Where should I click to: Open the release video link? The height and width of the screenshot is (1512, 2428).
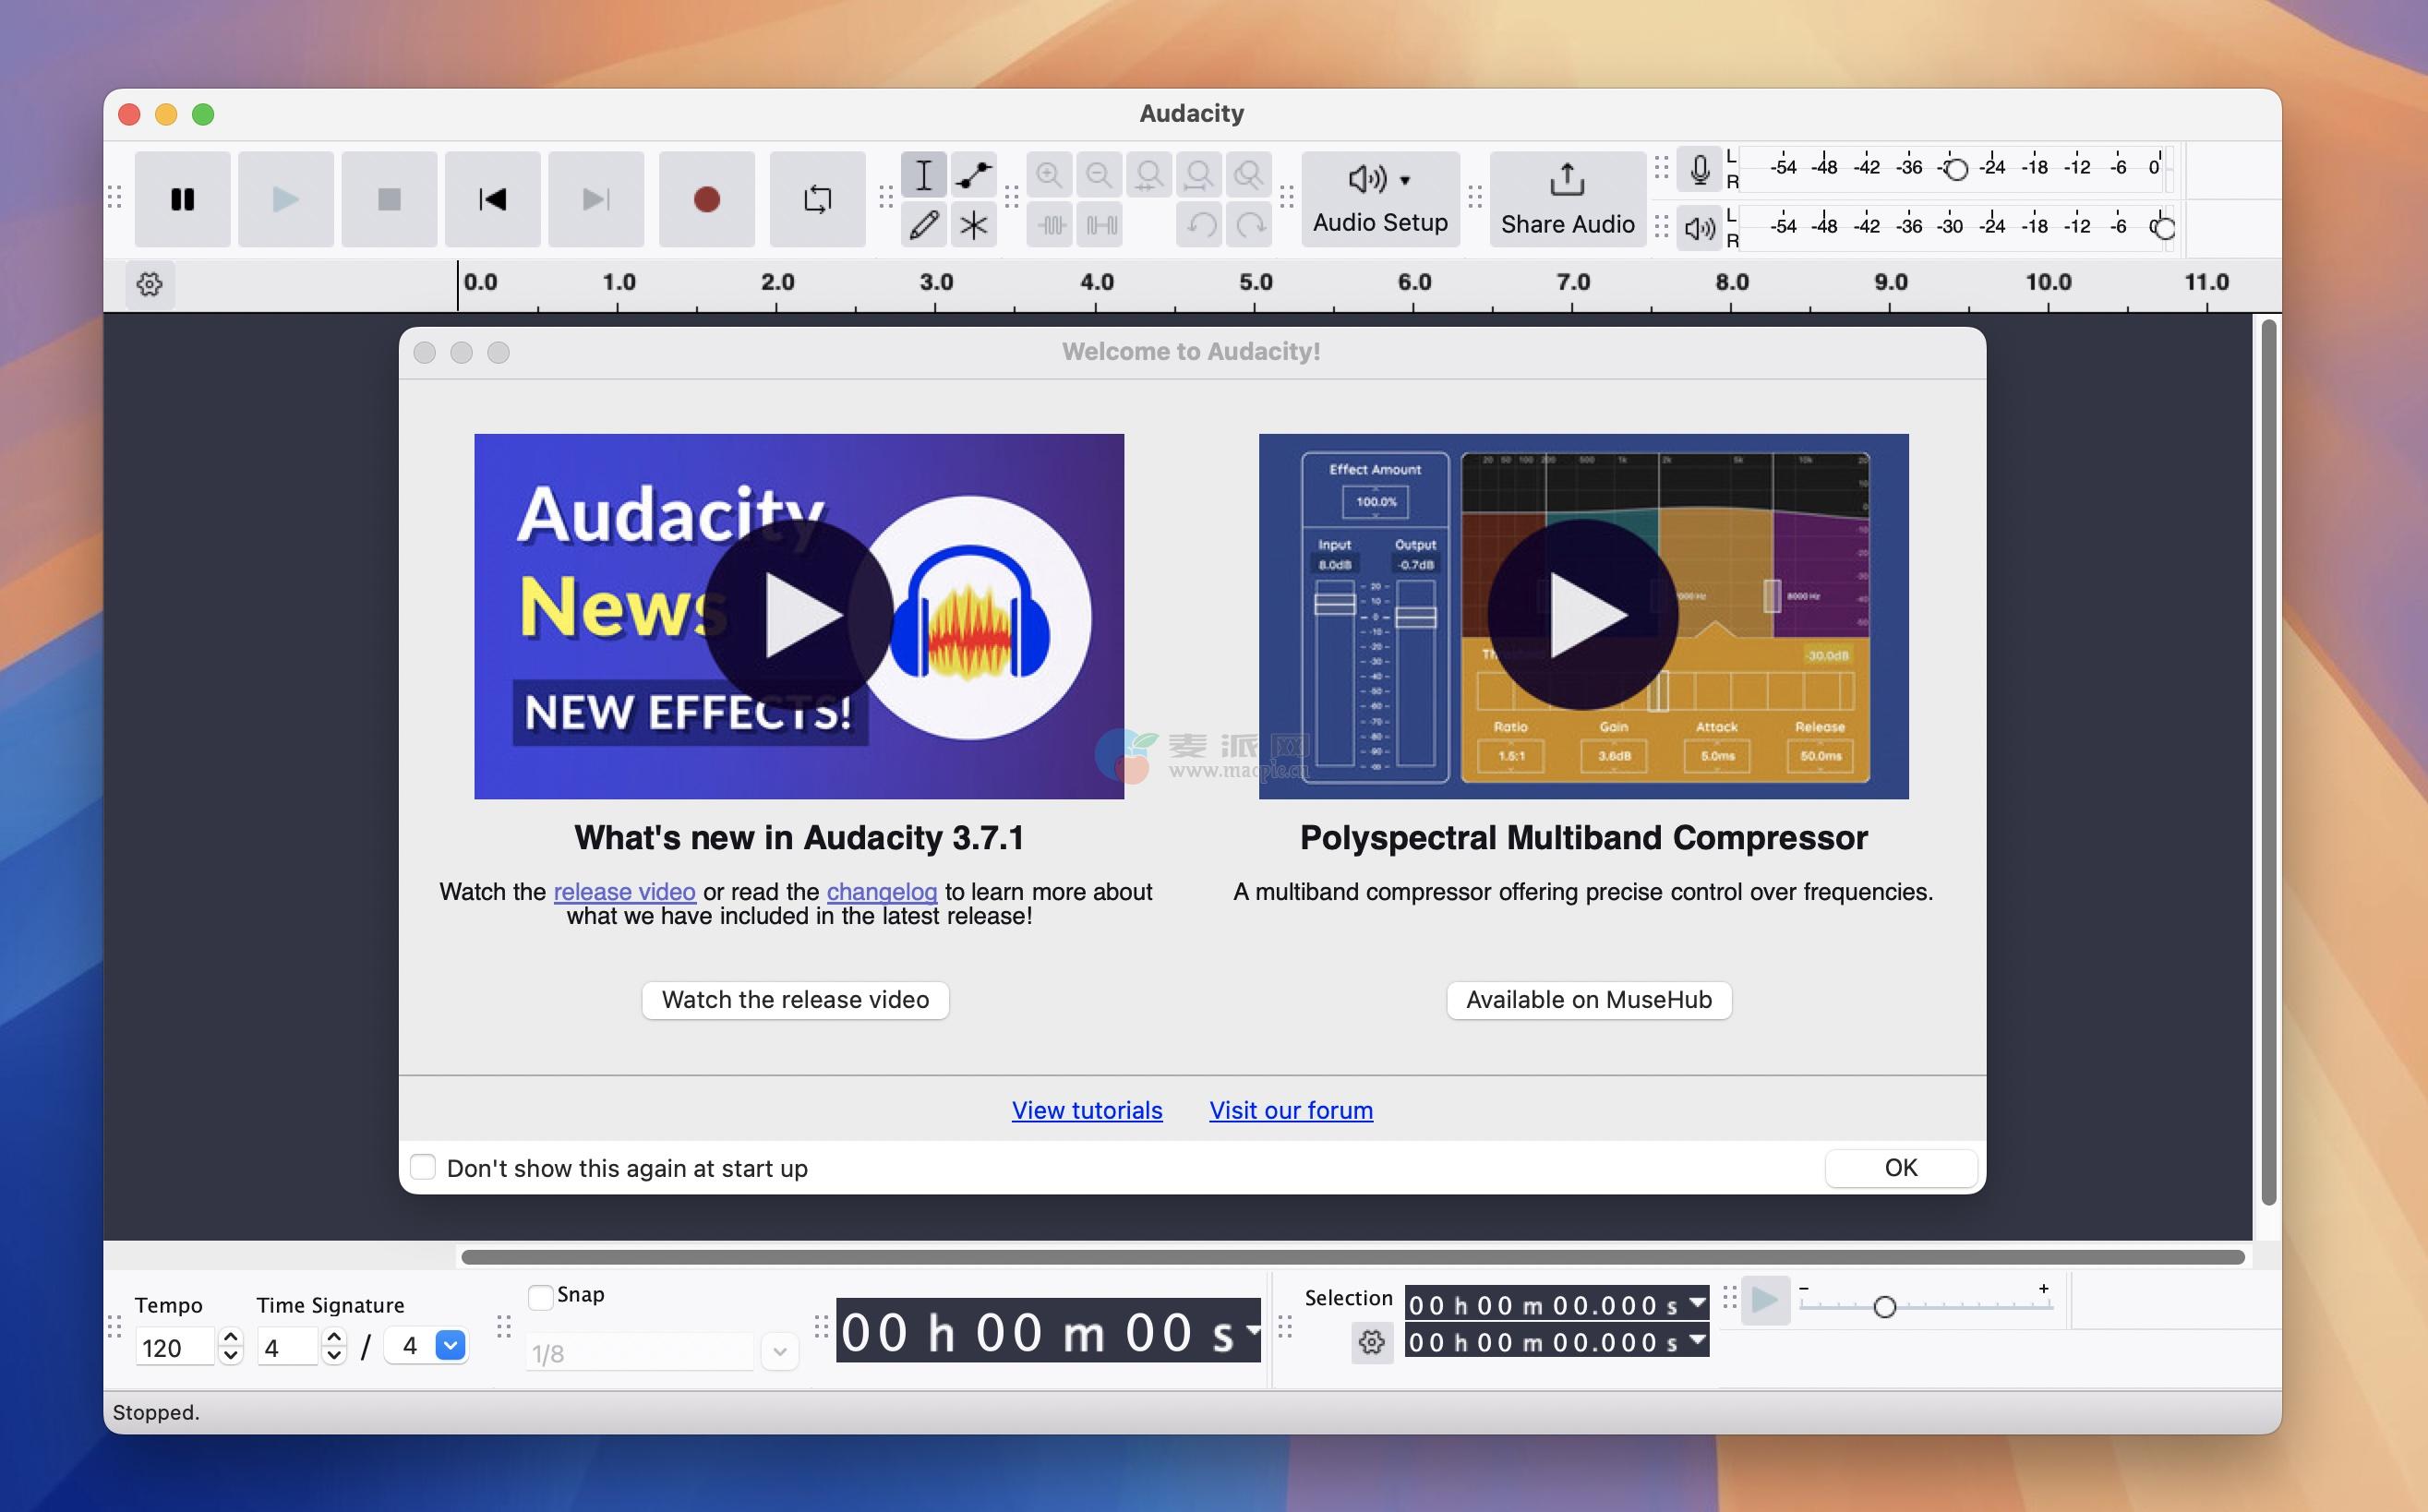(624, 891)
